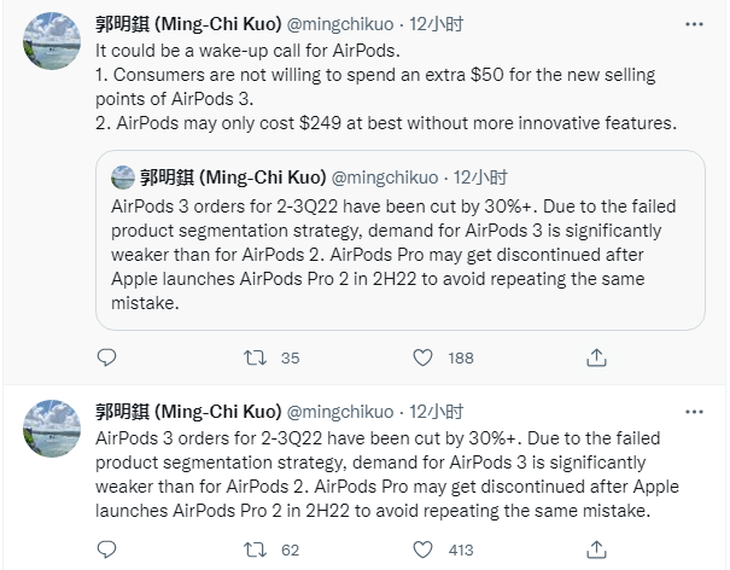The width and height of the screenshot is (730, 570).
Task: Open more options menu on first tweet
Action: coord(694,24)
